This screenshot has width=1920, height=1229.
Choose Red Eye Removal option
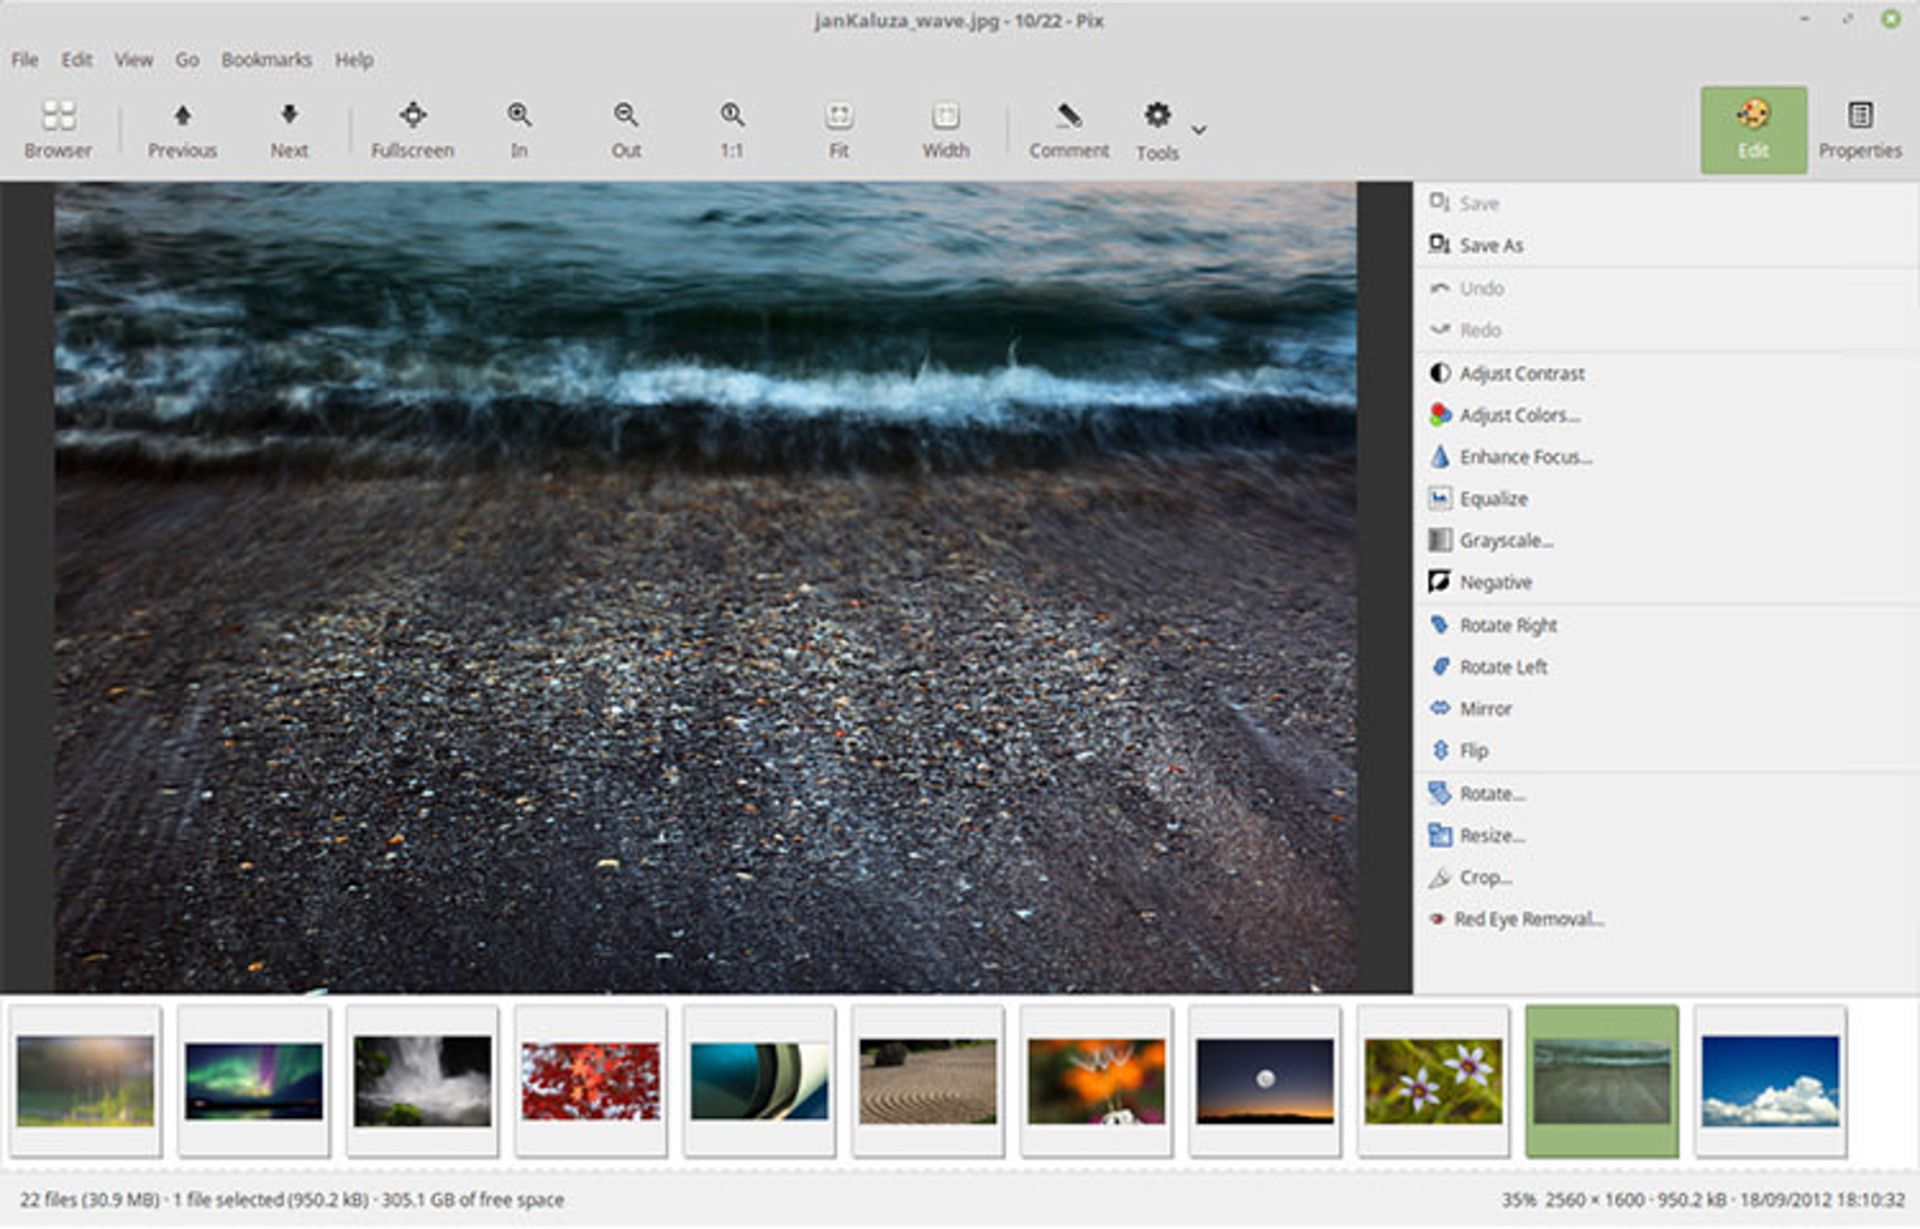(x=1528, y=919)
